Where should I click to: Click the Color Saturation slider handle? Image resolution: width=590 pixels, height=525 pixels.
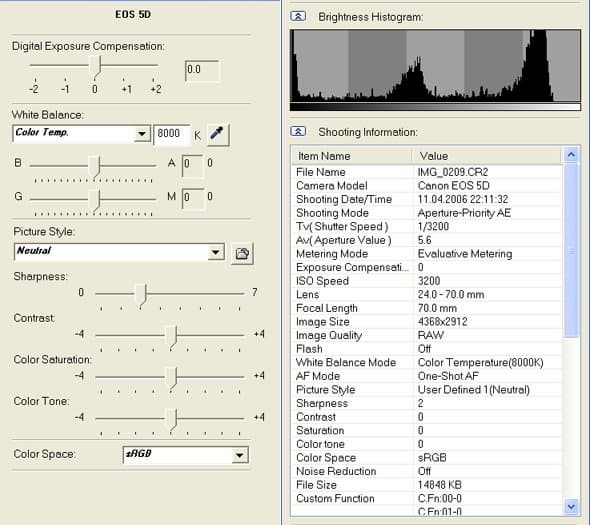pos(171,378)
